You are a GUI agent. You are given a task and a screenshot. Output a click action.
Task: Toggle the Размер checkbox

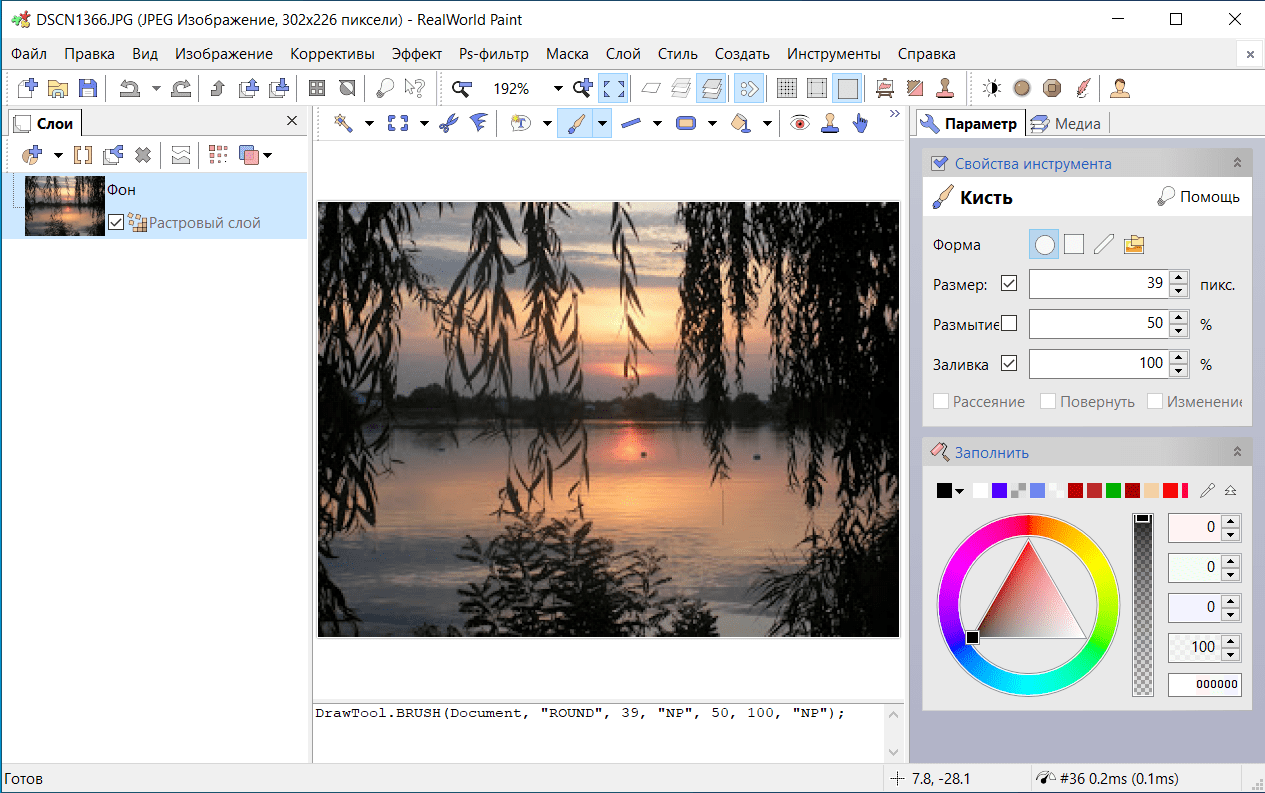coord(1008,284)
